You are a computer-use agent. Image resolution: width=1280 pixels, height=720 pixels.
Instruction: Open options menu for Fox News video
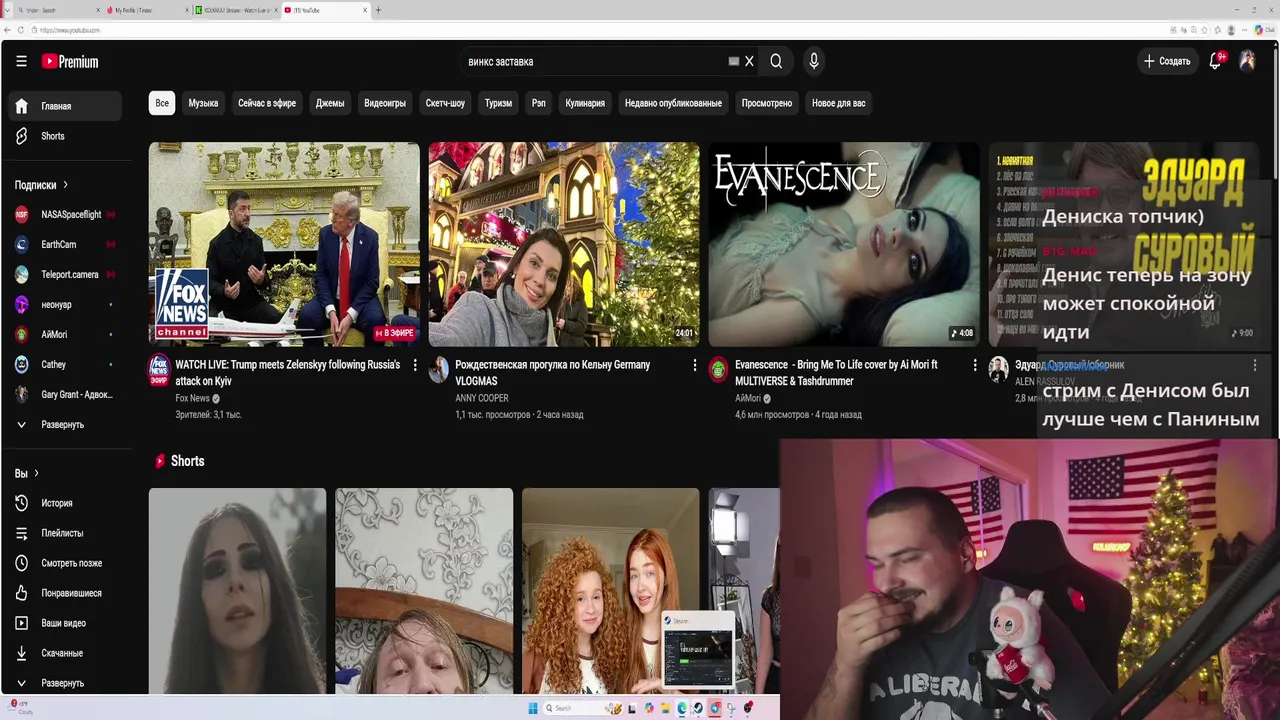click(415, 365)
